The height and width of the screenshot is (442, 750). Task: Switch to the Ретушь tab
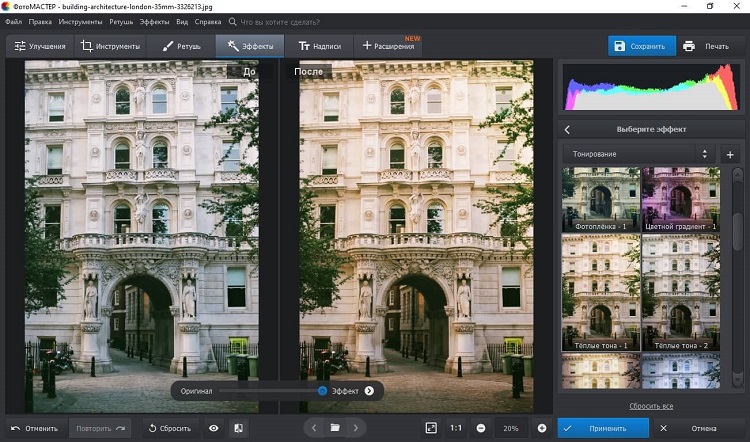181,46
